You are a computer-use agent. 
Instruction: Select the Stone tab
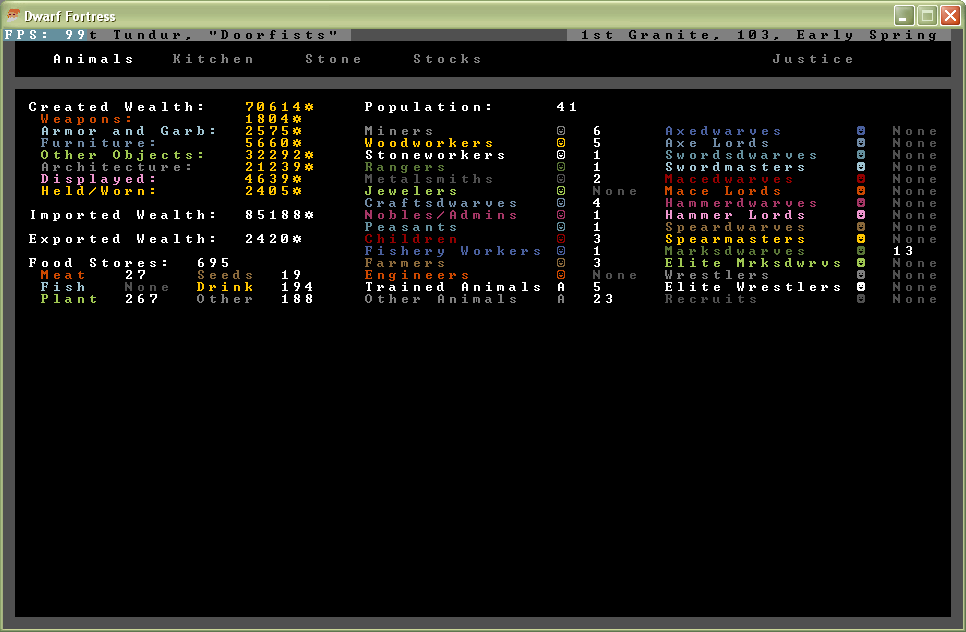coord(334,59)
